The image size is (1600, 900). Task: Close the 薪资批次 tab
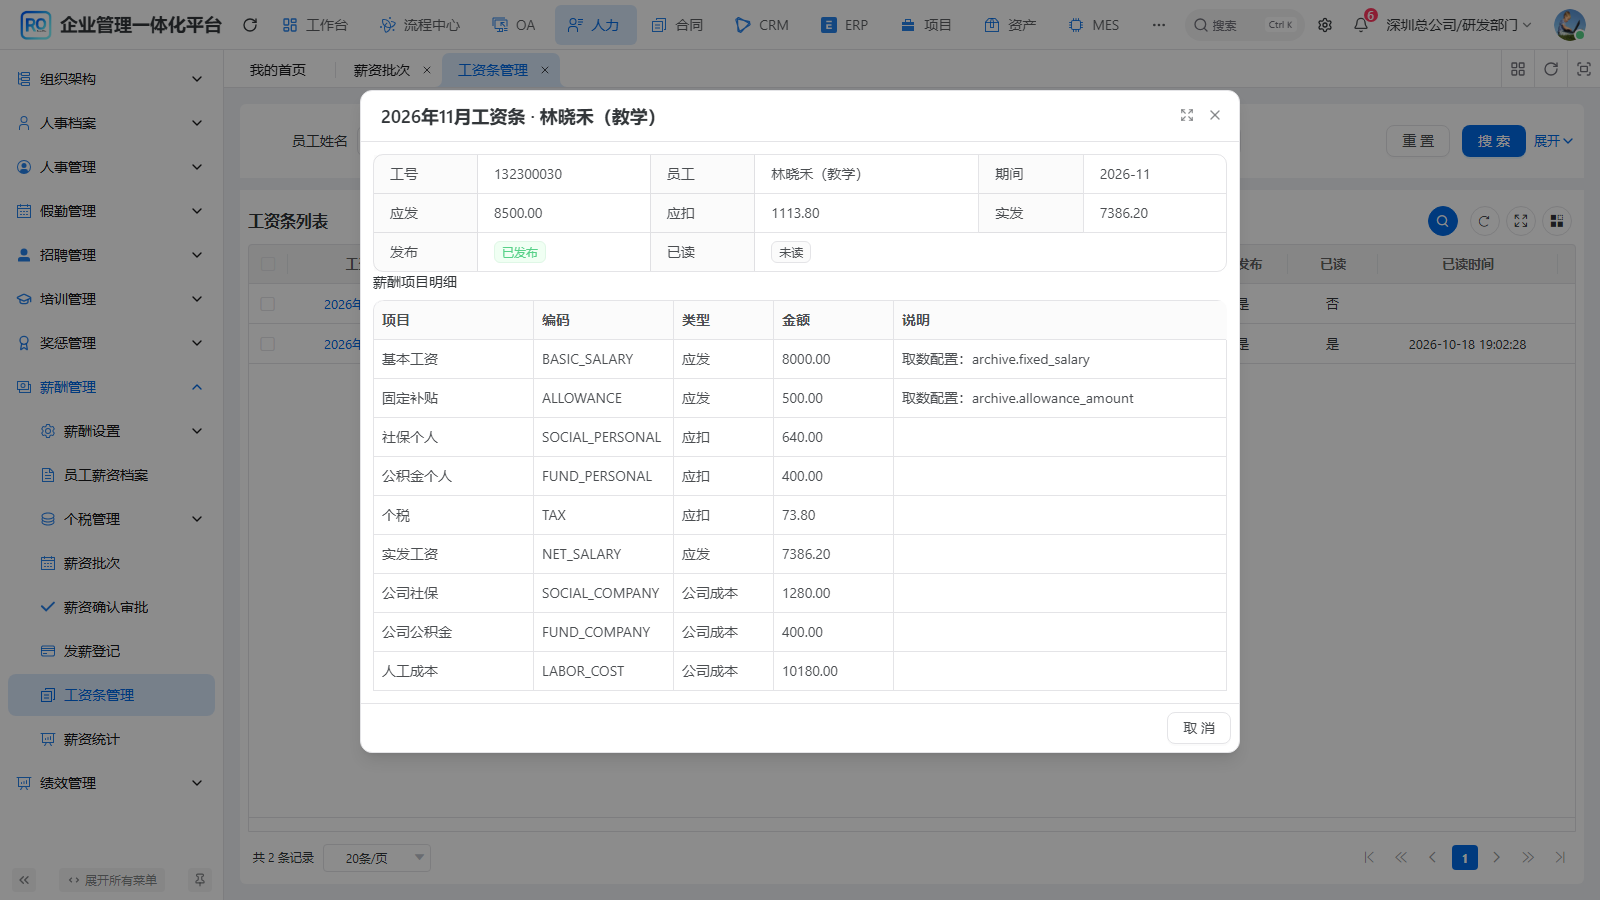[x=427, y=70]
